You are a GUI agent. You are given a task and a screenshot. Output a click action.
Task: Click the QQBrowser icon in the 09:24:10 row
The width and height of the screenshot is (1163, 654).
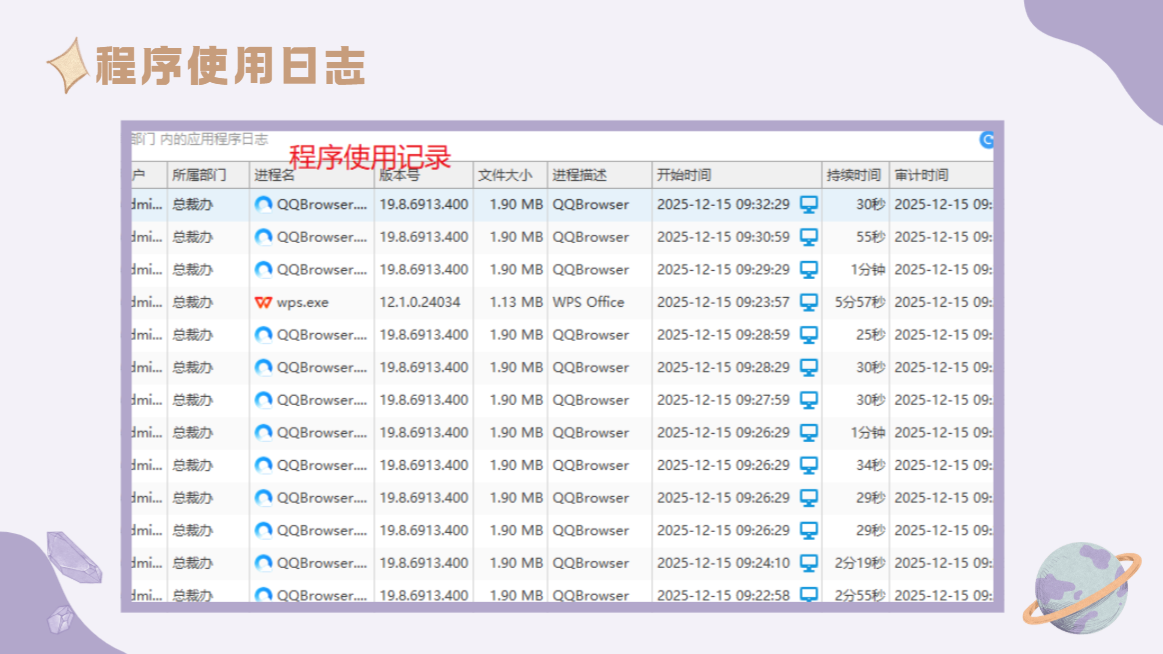pos(263,564)
